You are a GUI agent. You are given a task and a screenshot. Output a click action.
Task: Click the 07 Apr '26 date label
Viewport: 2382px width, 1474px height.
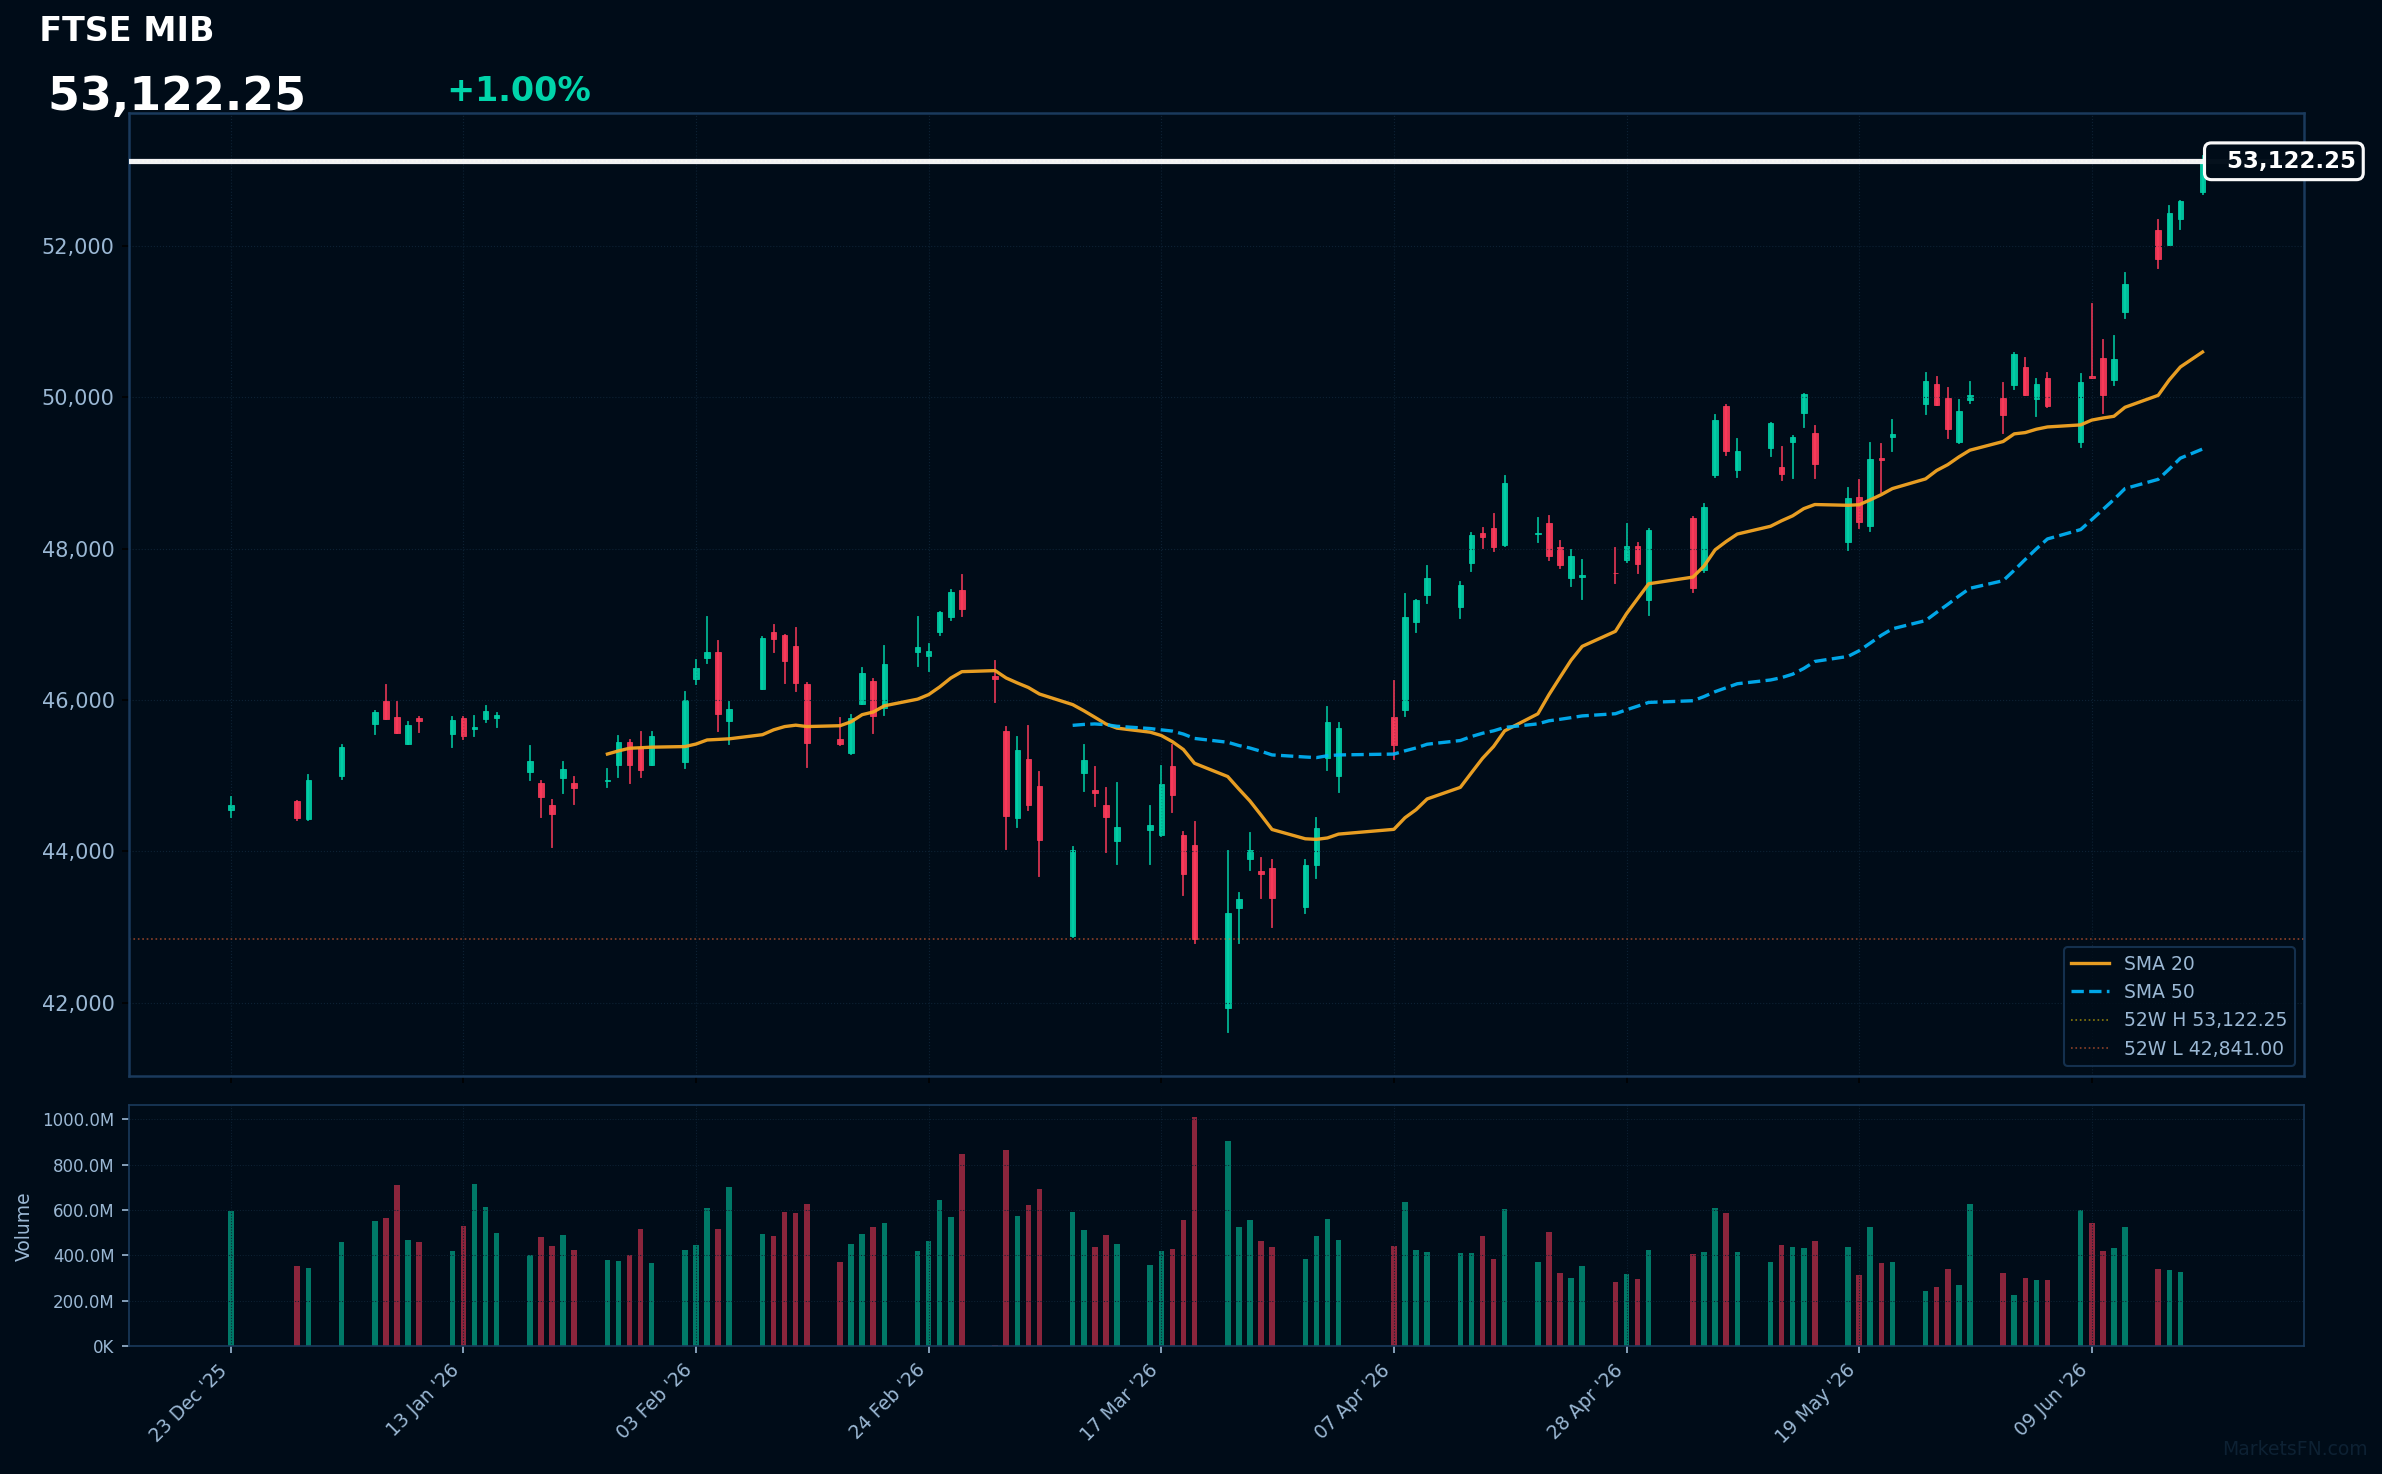point(1352,1401)
